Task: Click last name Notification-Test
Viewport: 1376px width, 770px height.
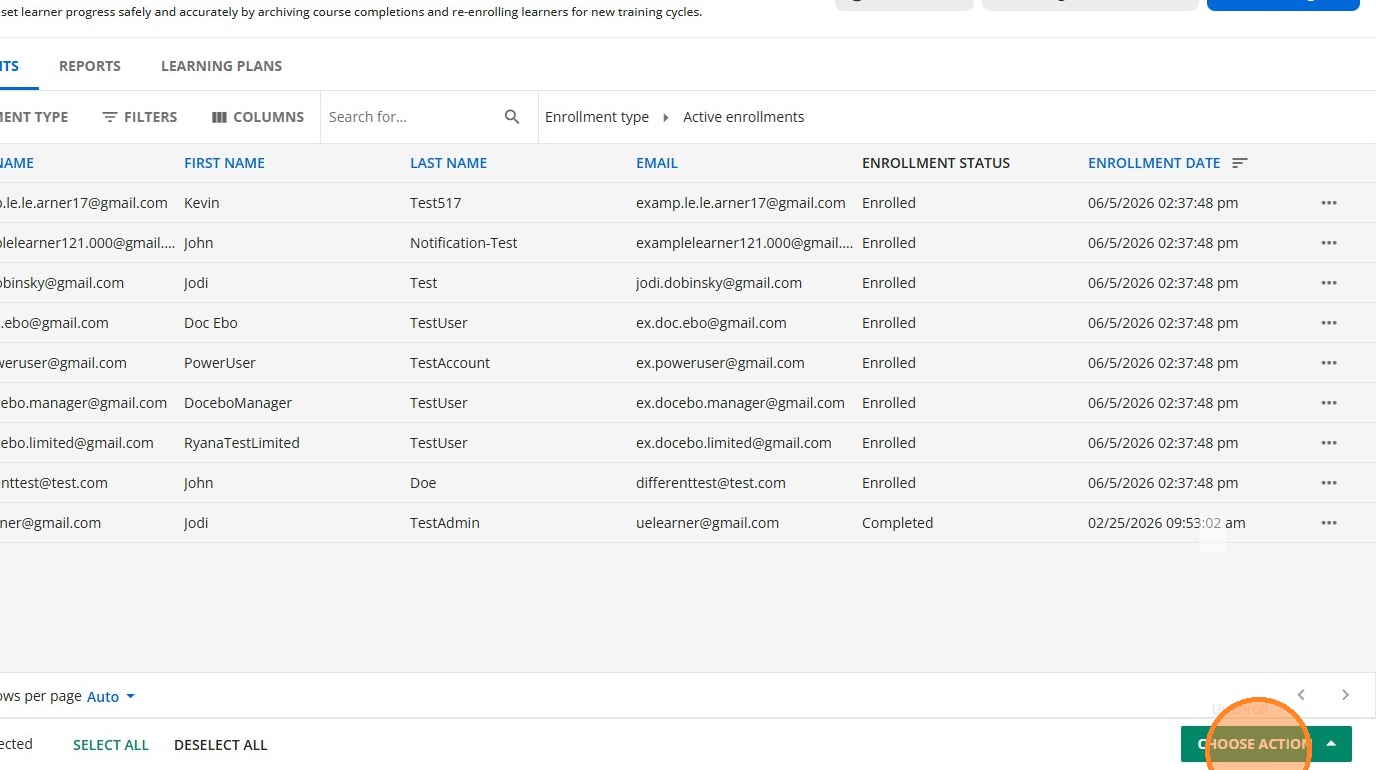Action: [x=464, y=243]
